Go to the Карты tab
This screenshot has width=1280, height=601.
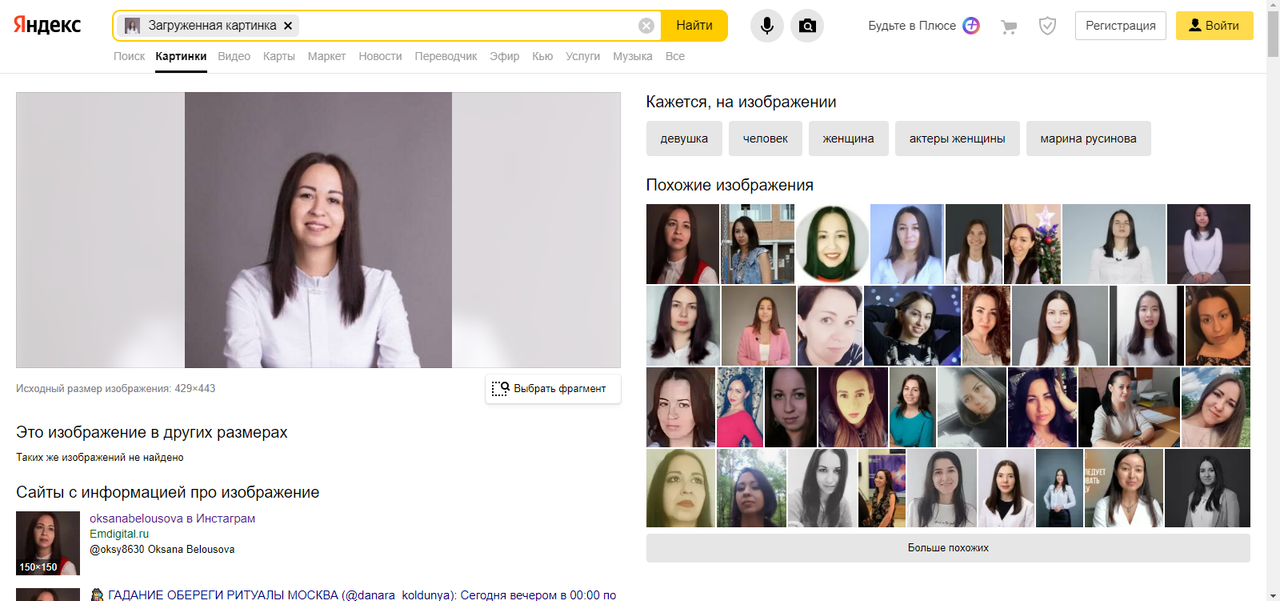(x=279, y=56)
